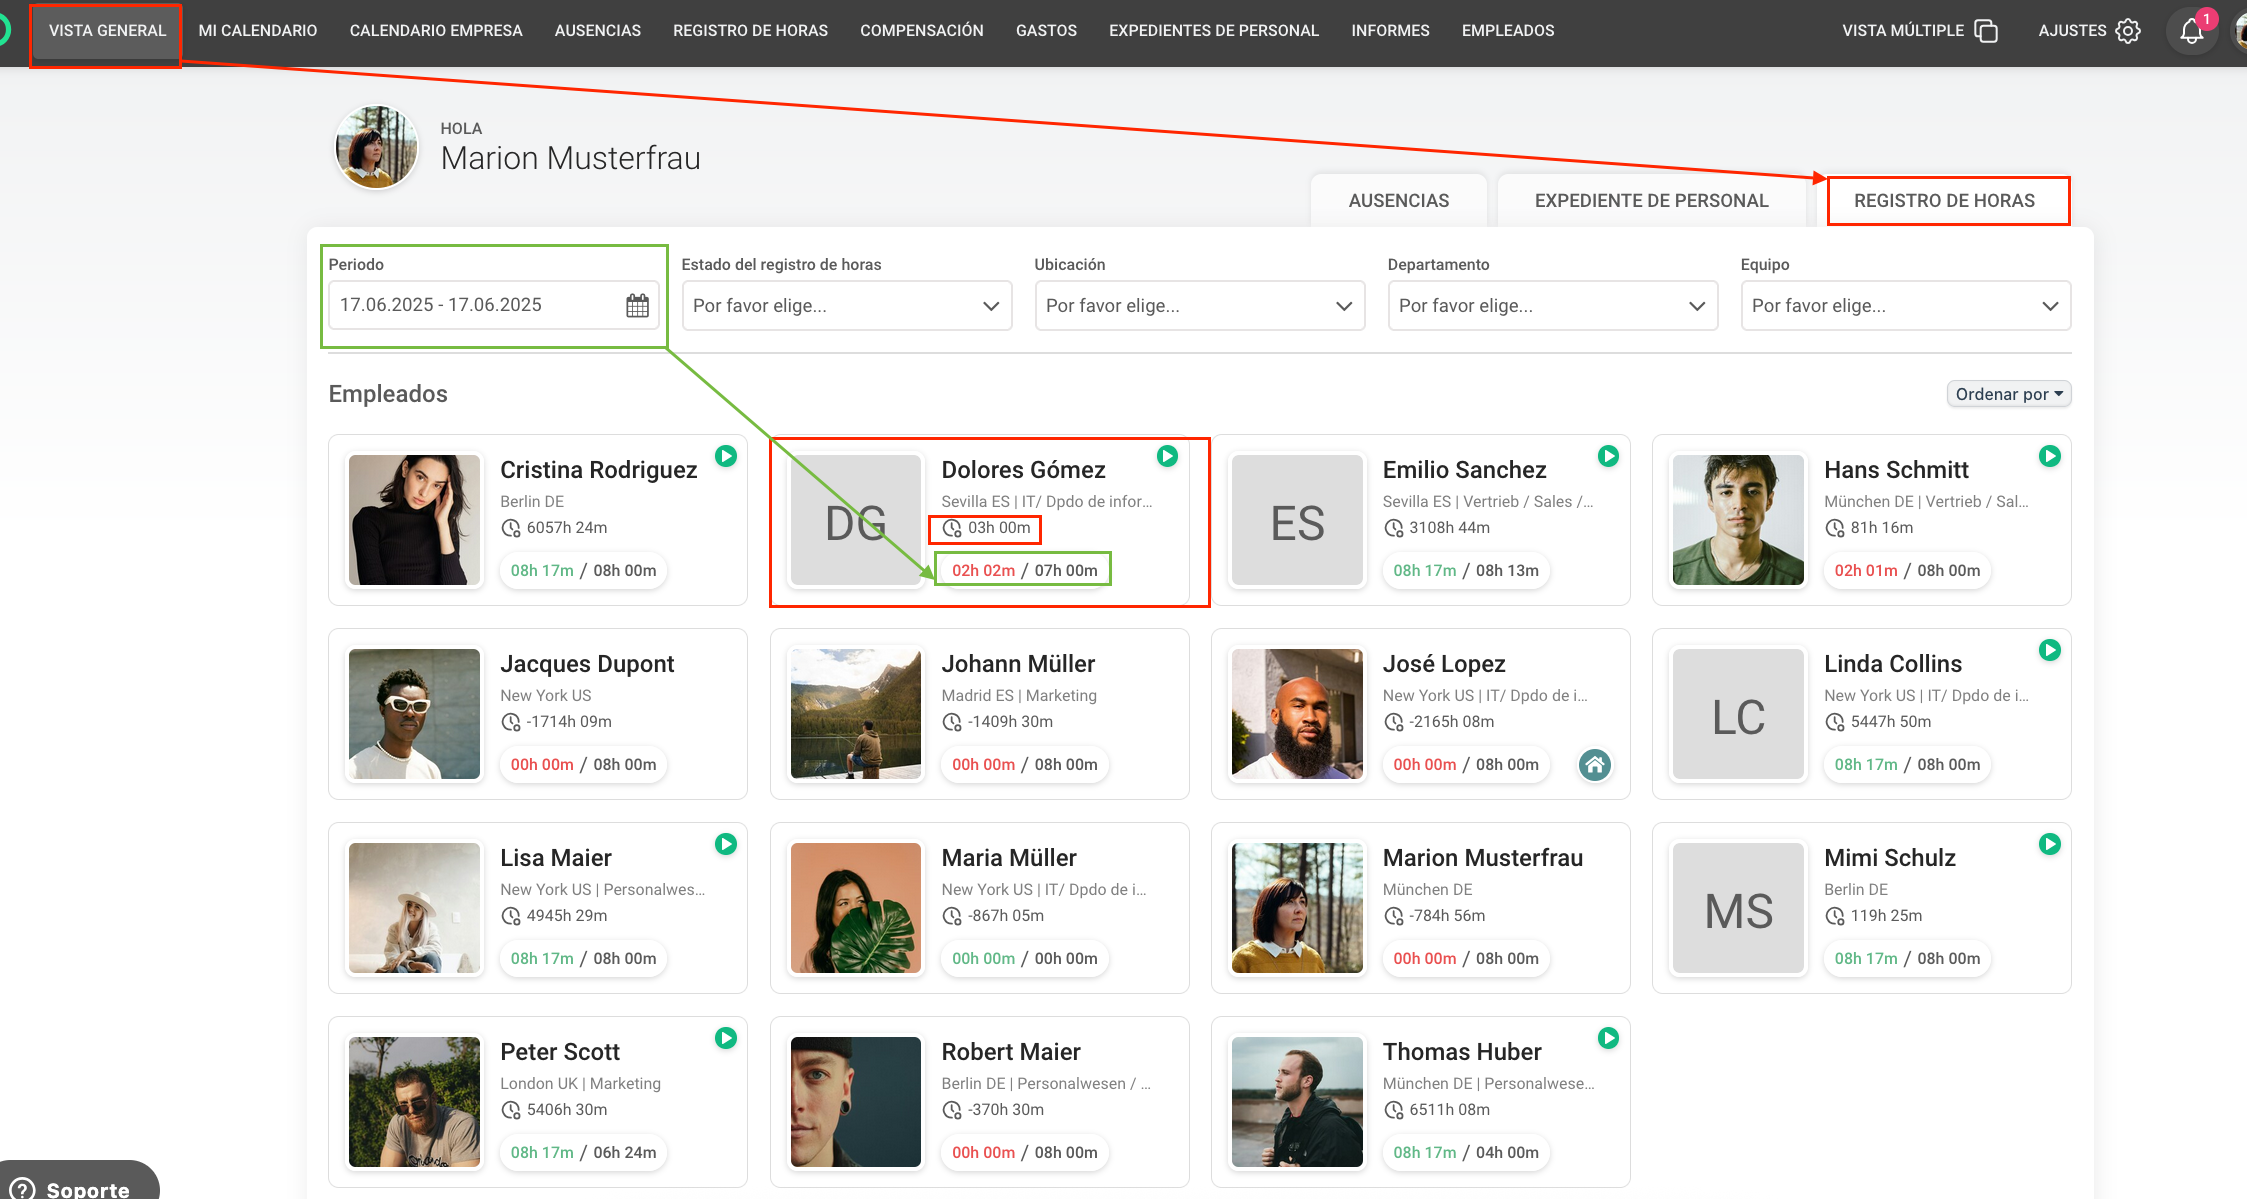Switch to the Expediente de Personal tab
The image size is (2247, 1199).
tap(1651, 201)
